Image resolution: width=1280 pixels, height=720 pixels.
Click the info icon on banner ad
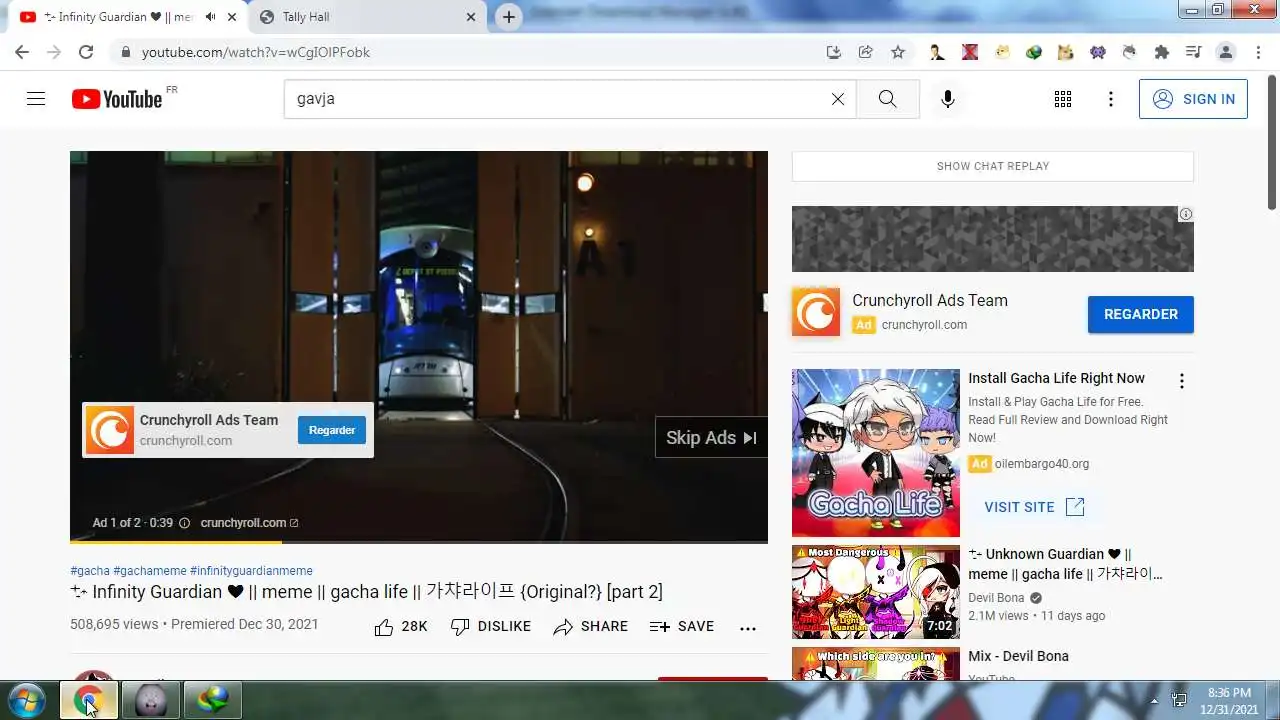pyautogui.click(x=1186, y=214)
